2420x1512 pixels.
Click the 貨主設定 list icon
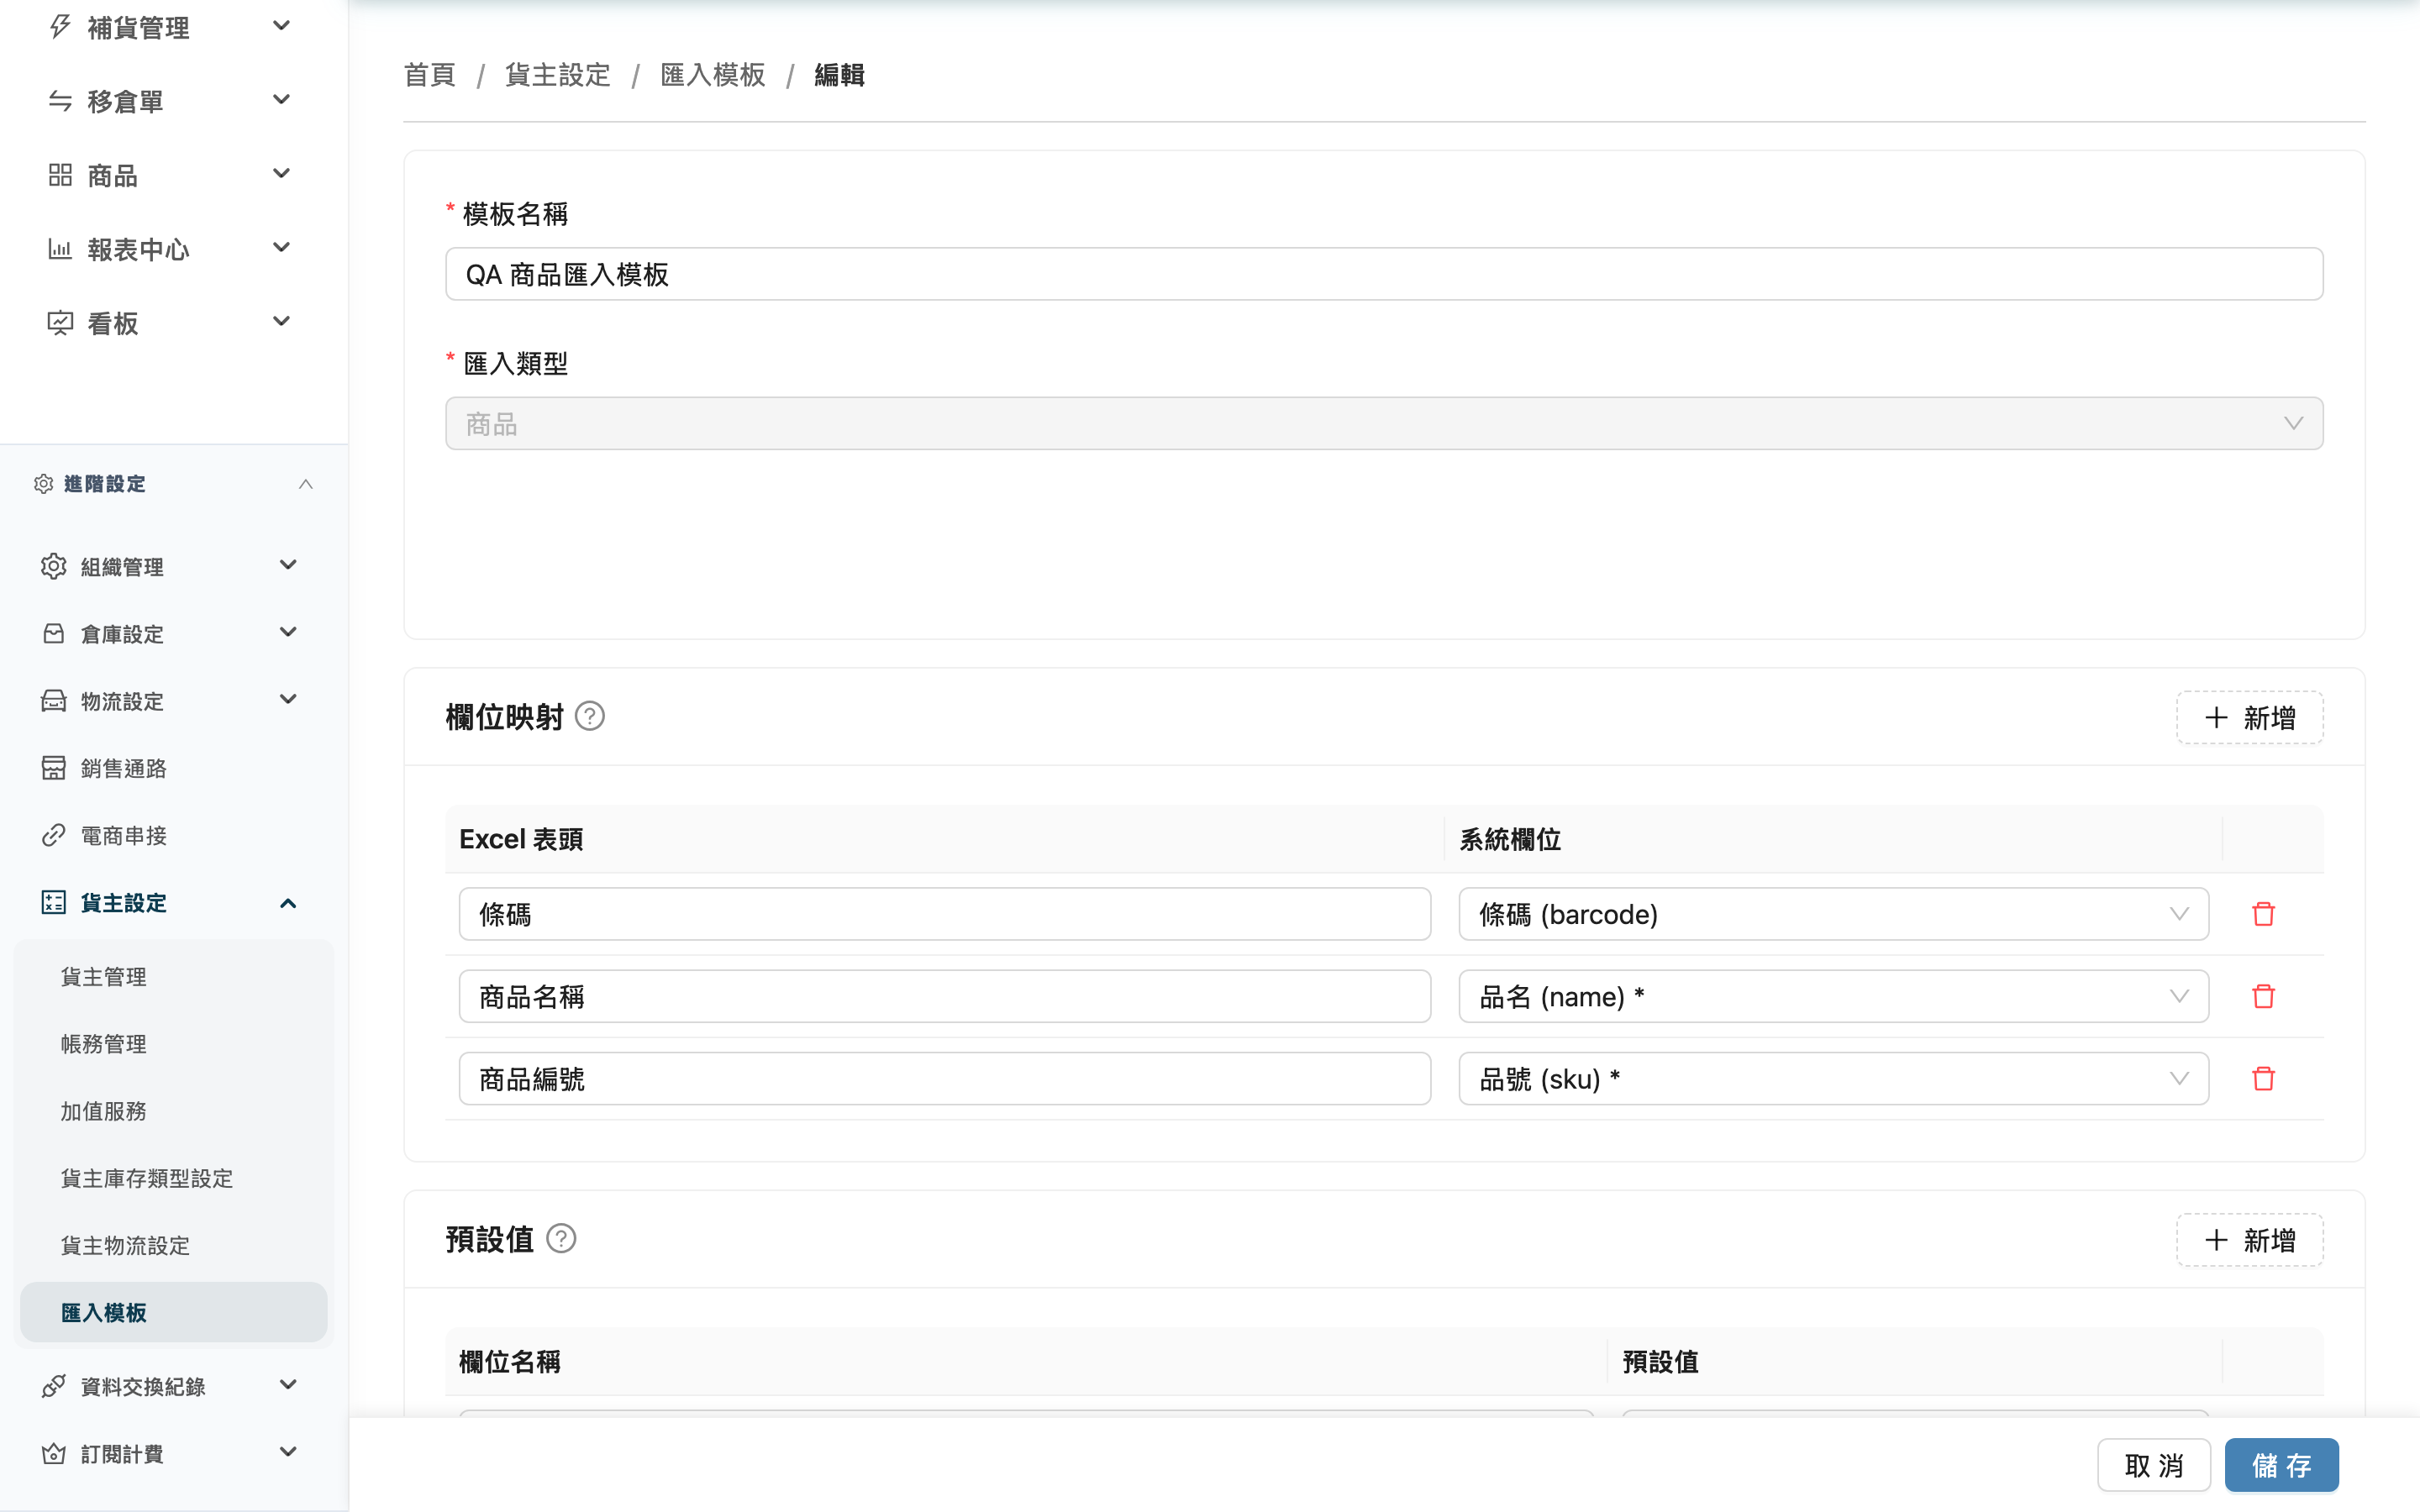click(54, 902)
